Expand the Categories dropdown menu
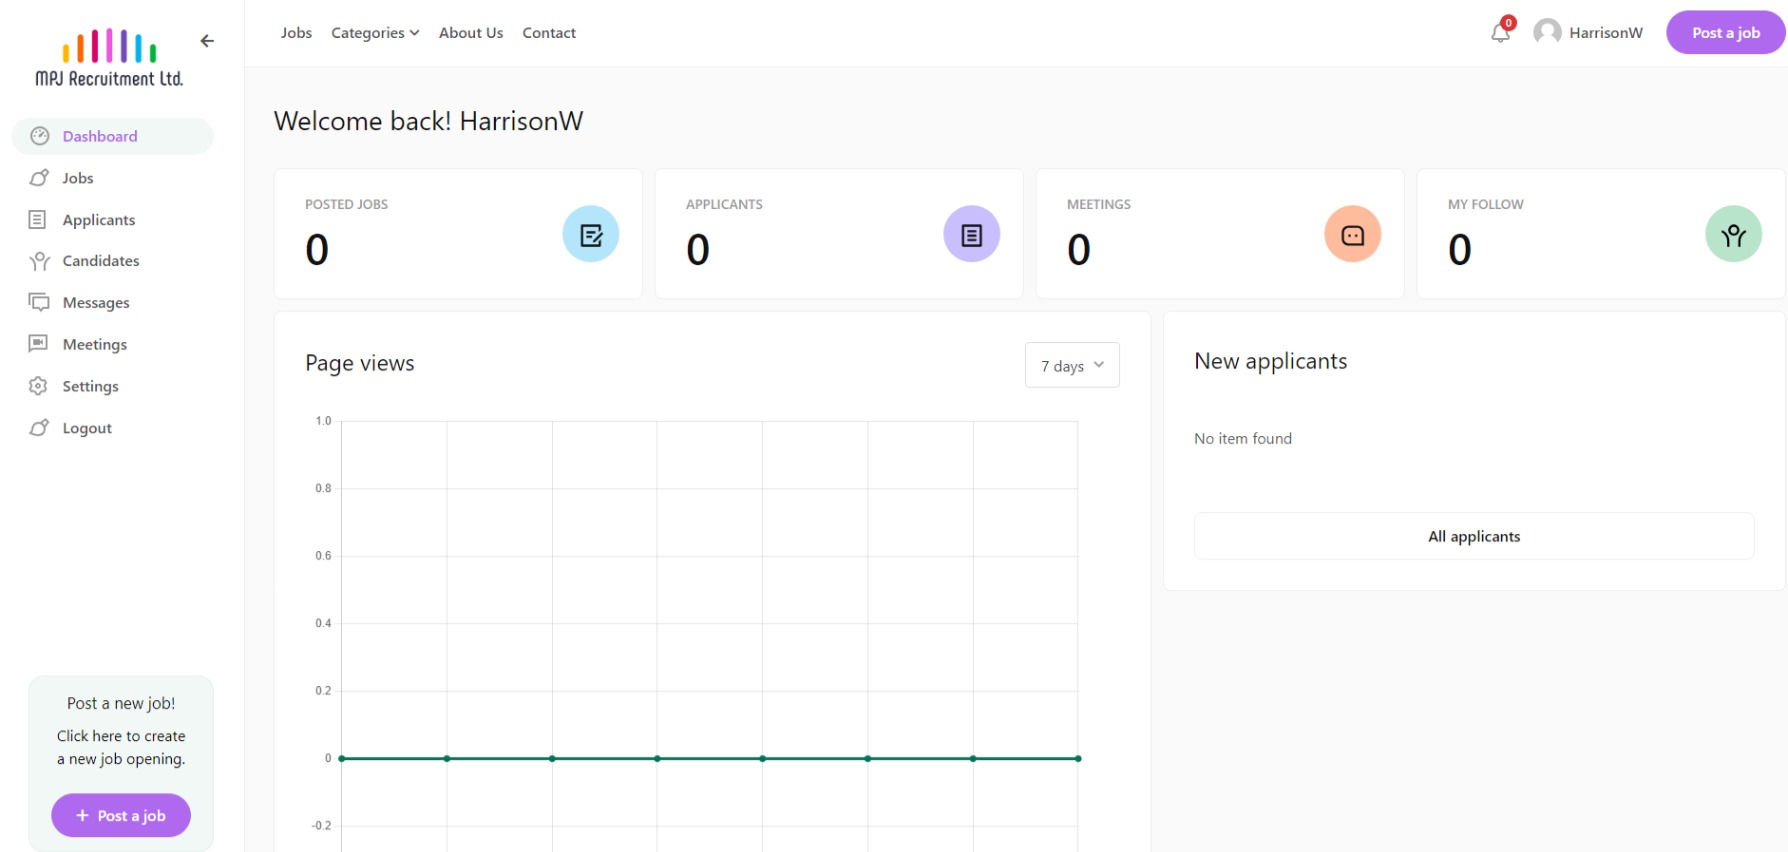1788x852 pixels. (375, 33)
